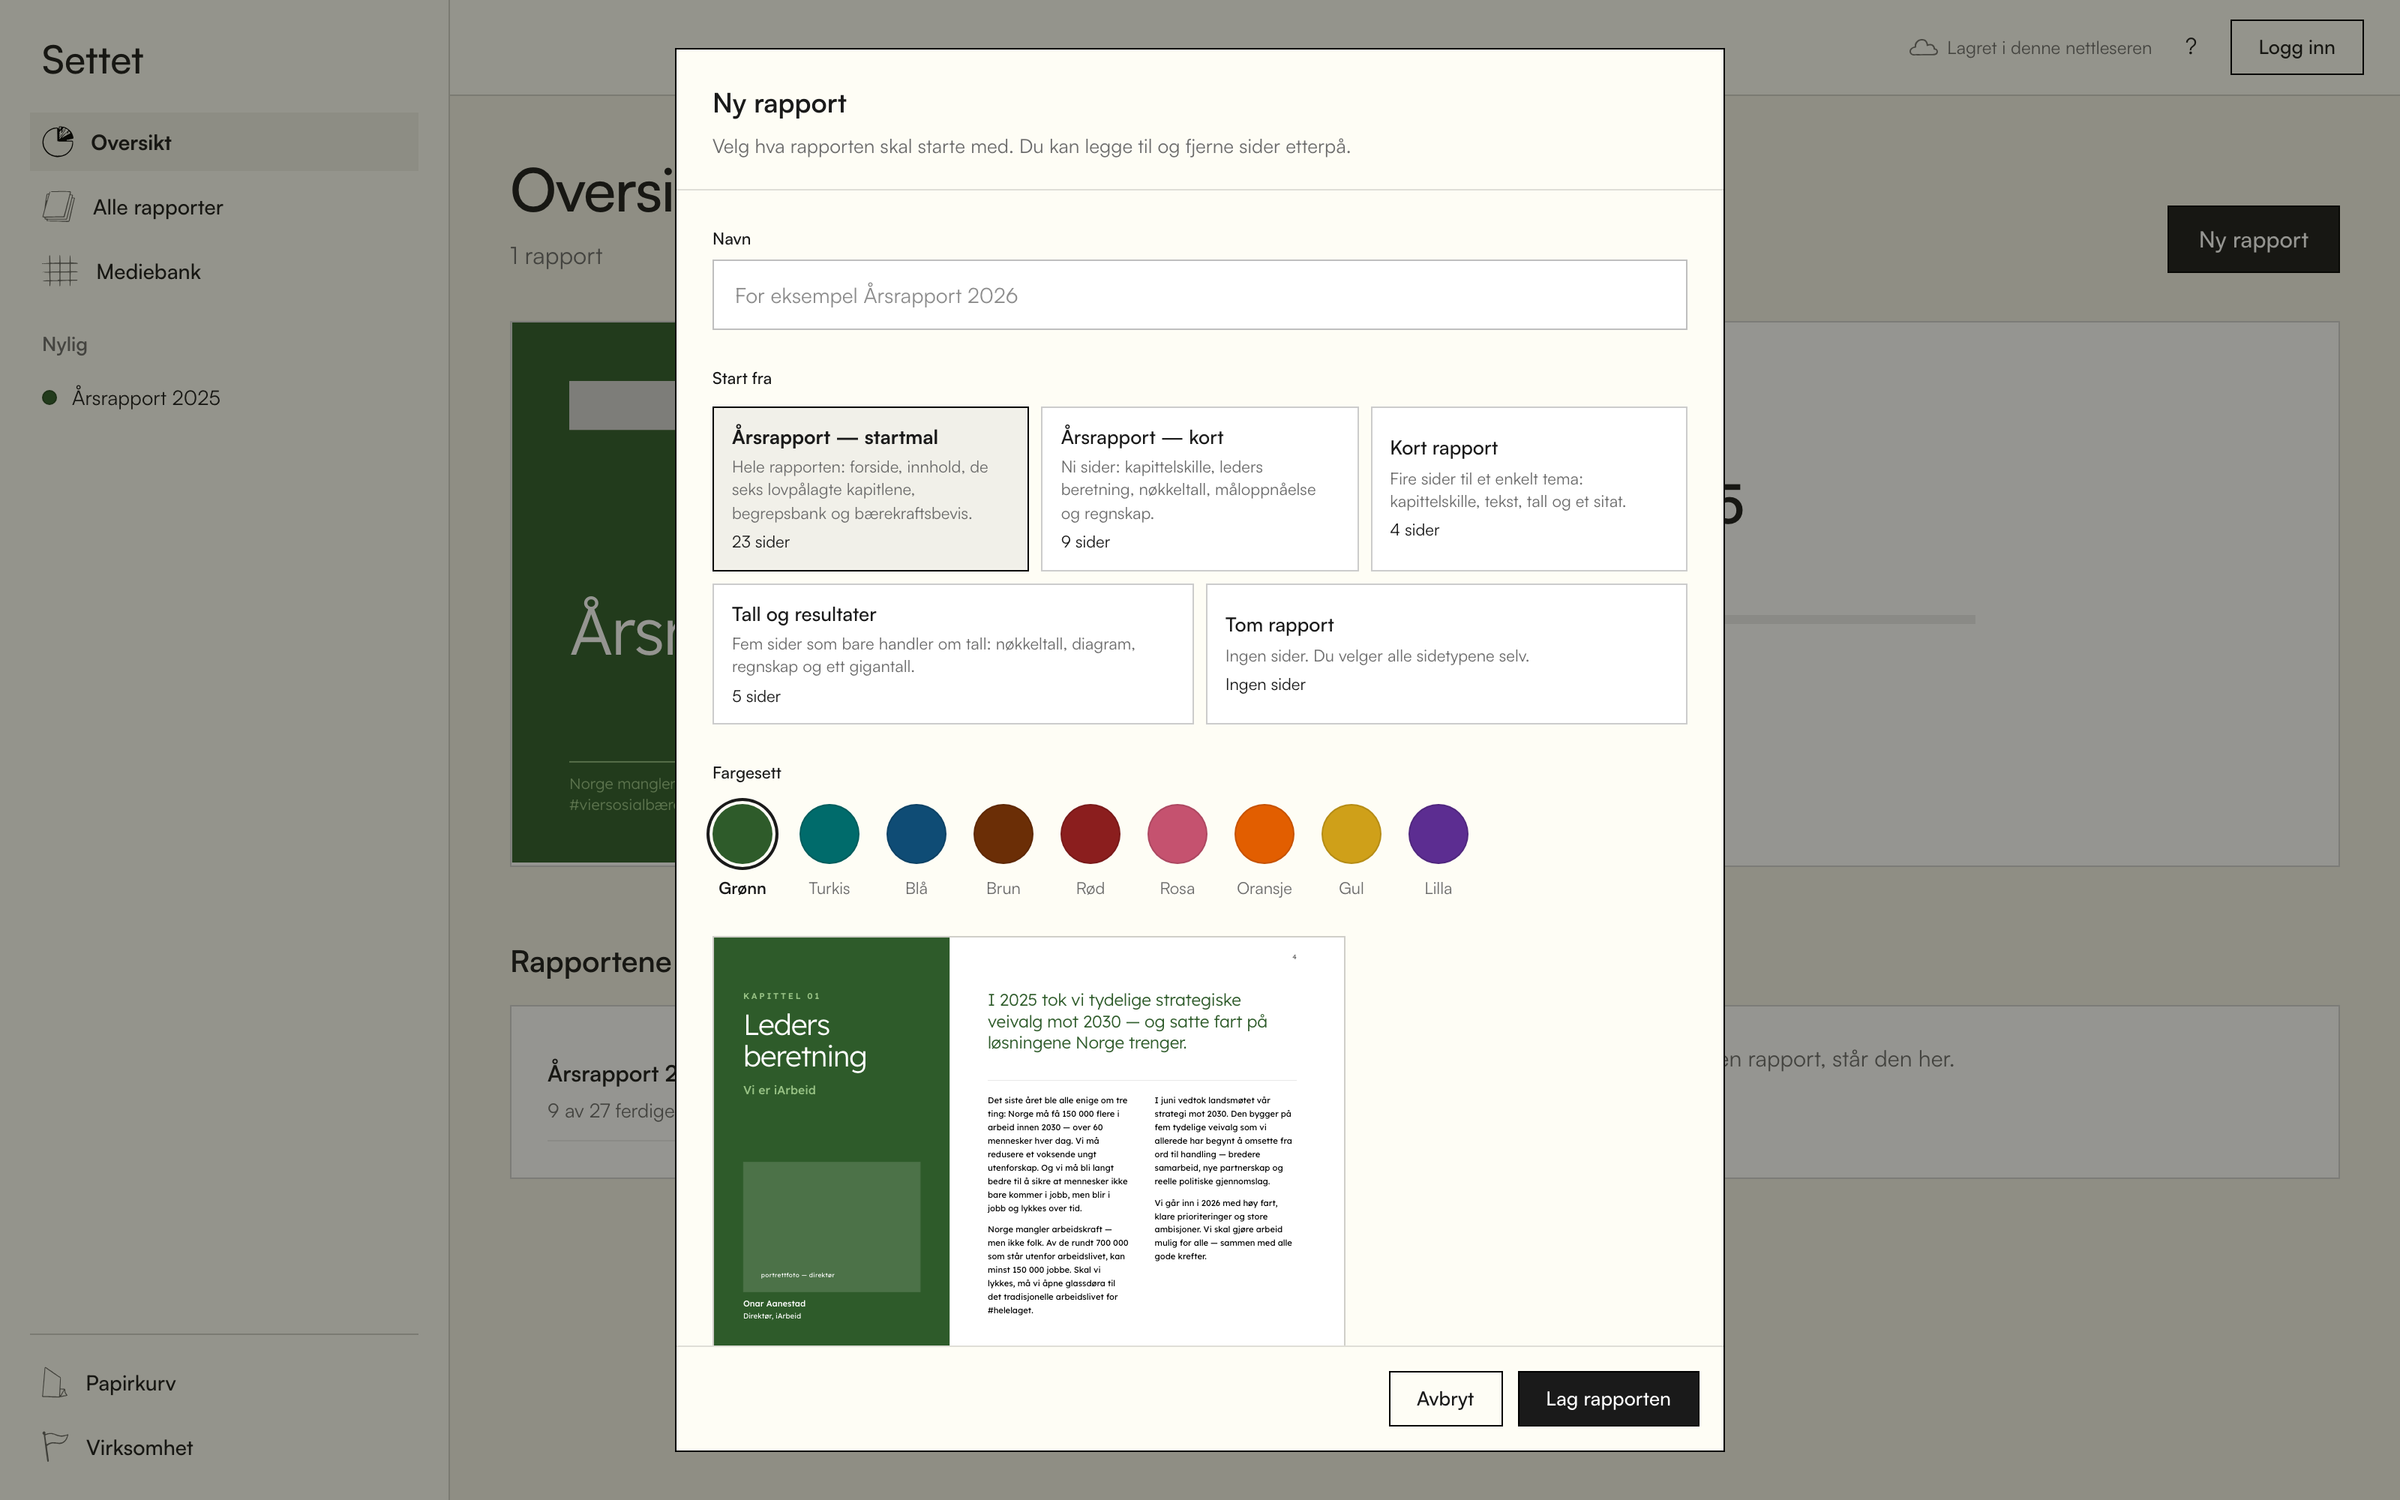The width and height of the screenshot is (2400, 1500).
Task: Open help via the question mark
Action: (x=2190, y=47)
